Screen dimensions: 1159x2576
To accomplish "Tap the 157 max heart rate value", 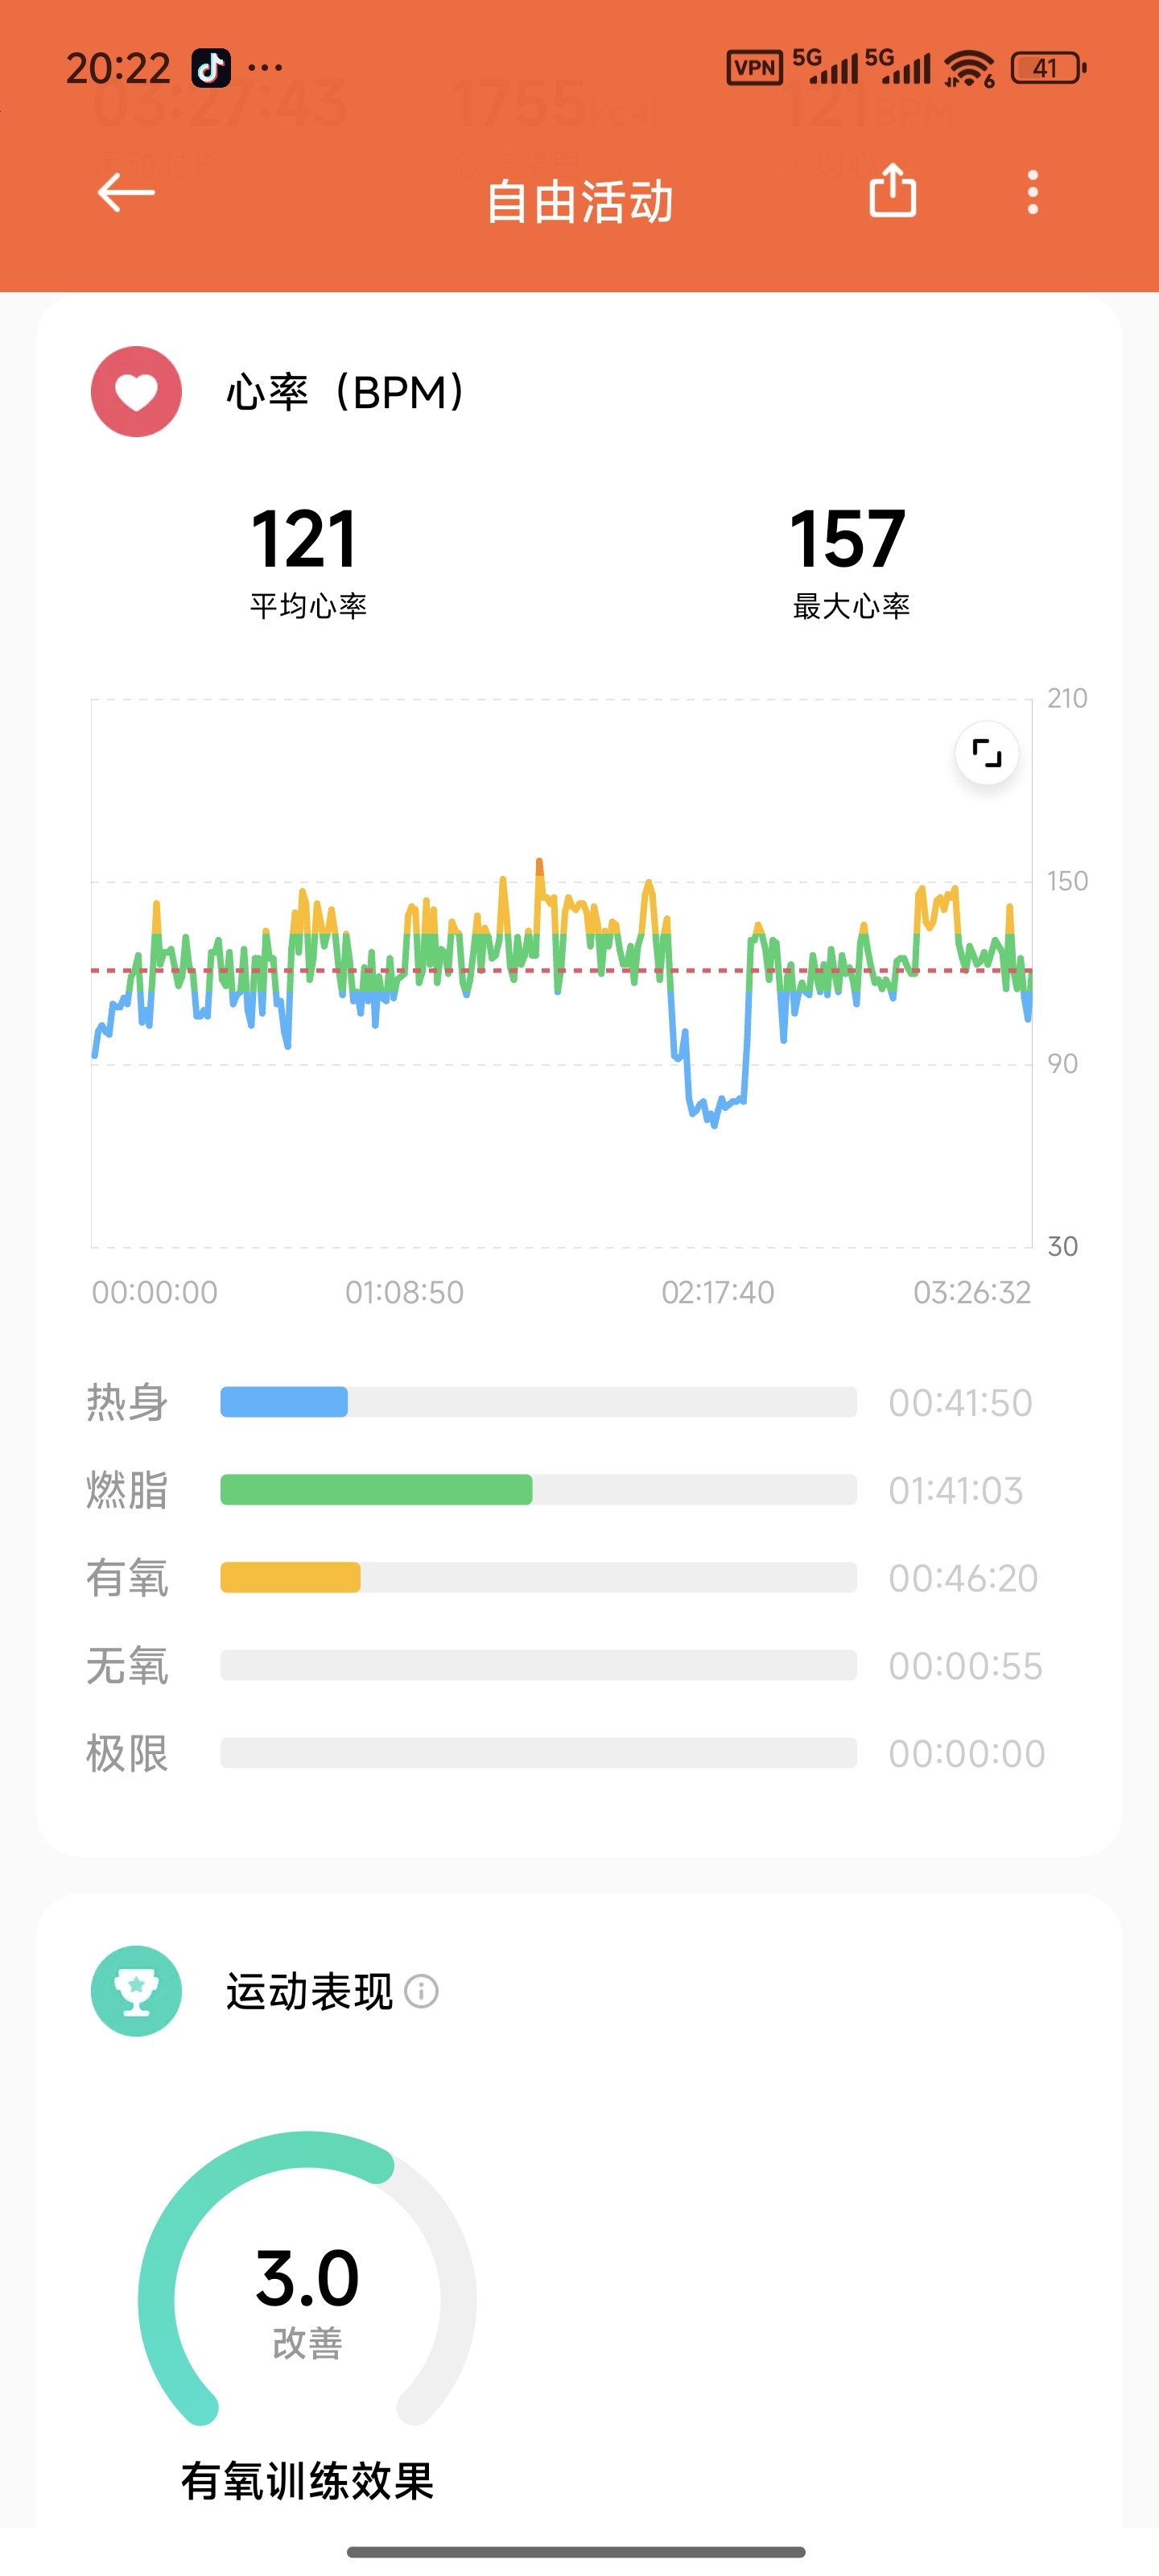I will [848, 540].
